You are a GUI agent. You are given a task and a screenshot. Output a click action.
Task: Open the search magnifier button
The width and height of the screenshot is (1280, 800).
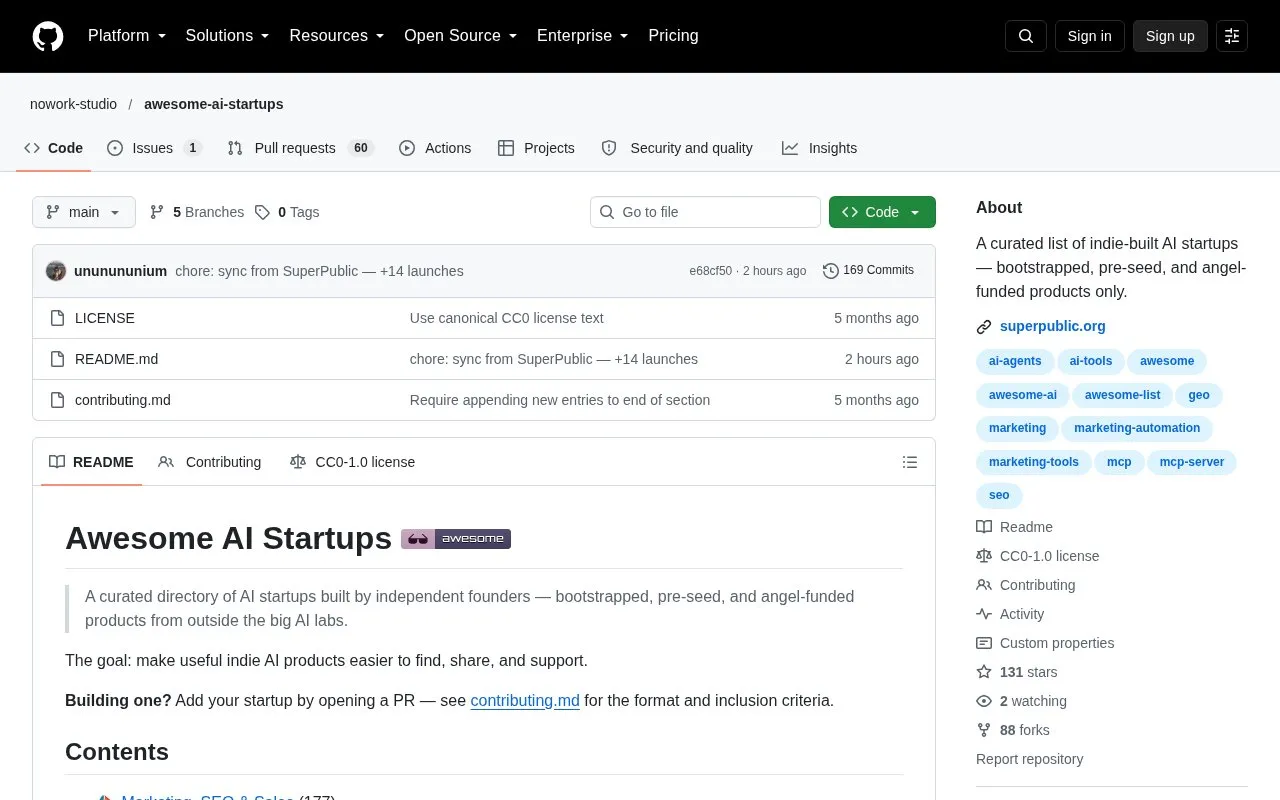1026,36
